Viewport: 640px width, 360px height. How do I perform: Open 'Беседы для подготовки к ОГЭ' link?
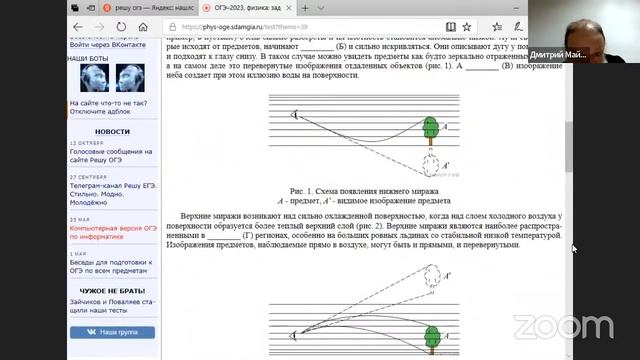click(x=111, y=266)
